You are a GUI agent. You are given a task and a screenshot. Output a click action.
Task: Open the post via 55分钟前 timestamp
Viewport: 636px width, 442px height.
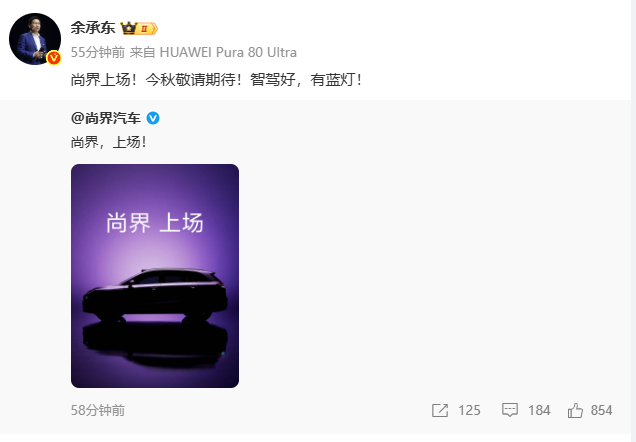pyautogui.click(x=98, y=52)
